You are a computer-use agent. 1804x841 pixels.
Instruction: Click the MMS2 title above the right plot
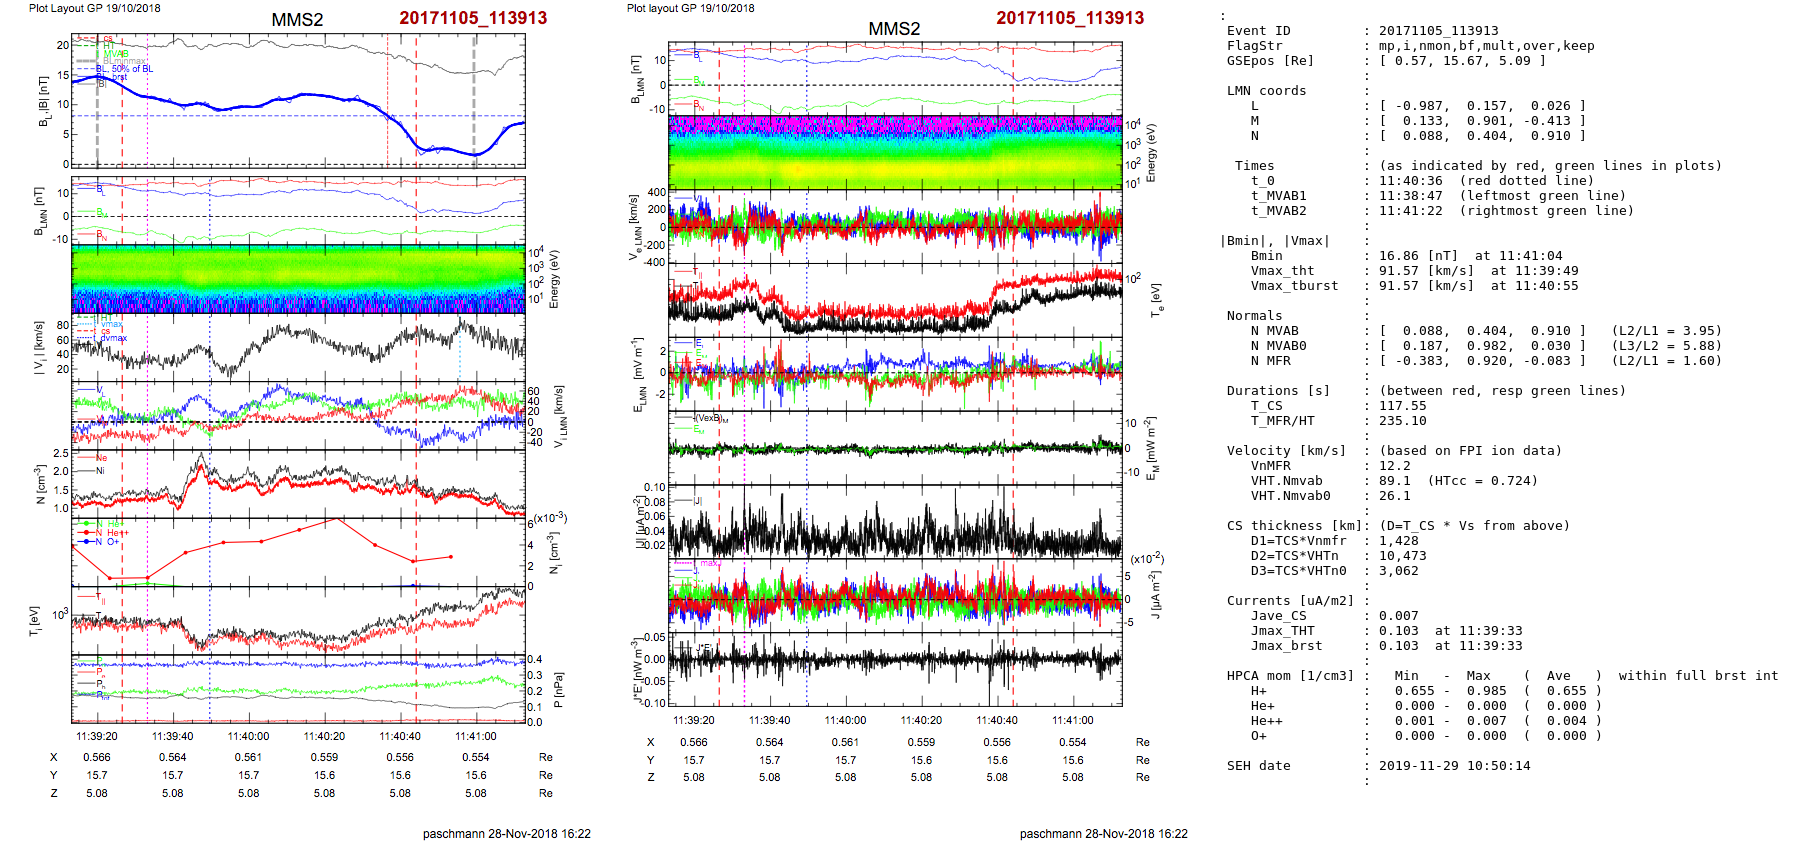click(893, 29)
